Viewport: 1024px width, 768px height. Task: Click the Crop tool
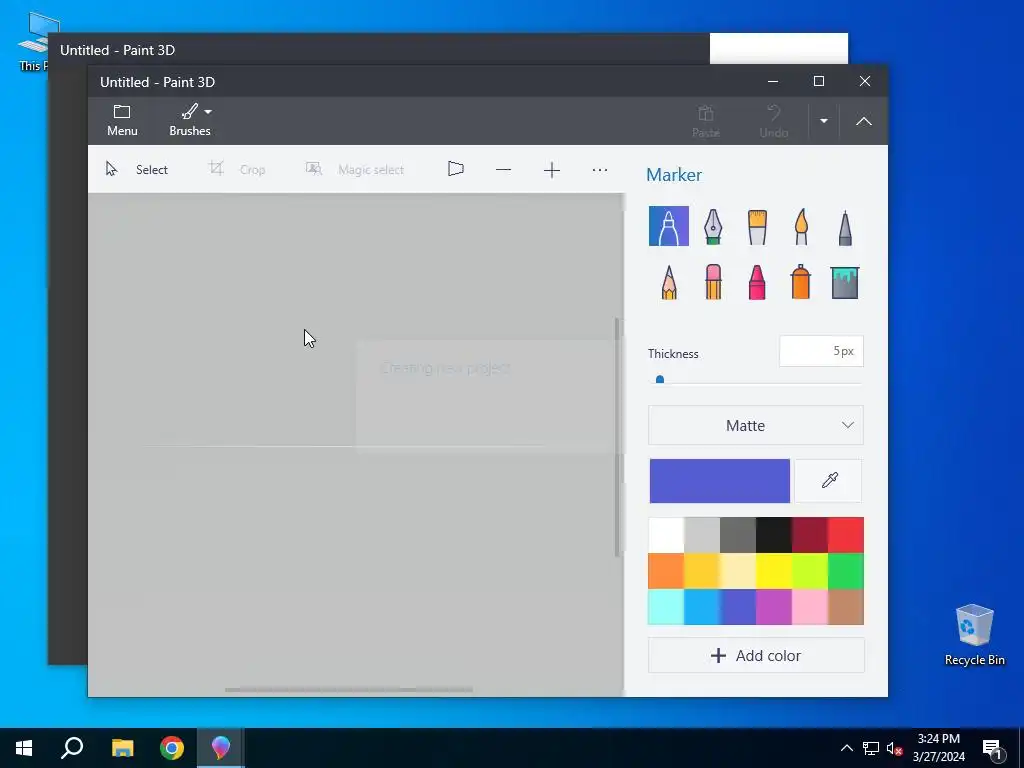point(236,170)
